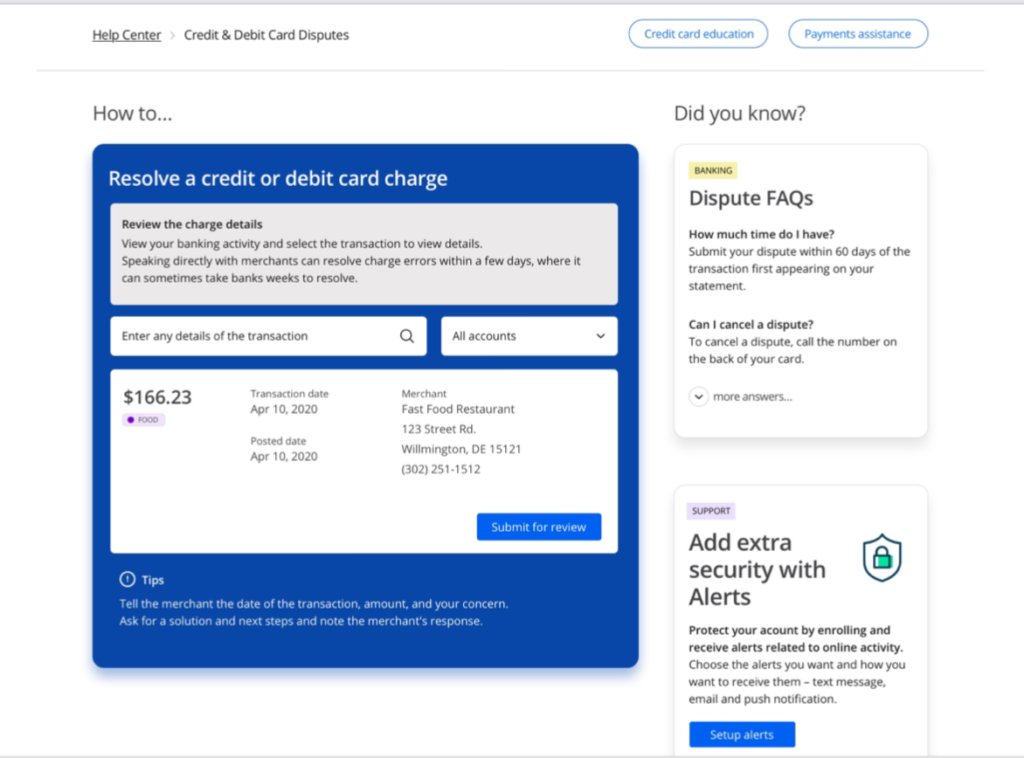This screenshot has width=1024, height=758.
Task: Click the Tips info icon
Action: point(127,579)
